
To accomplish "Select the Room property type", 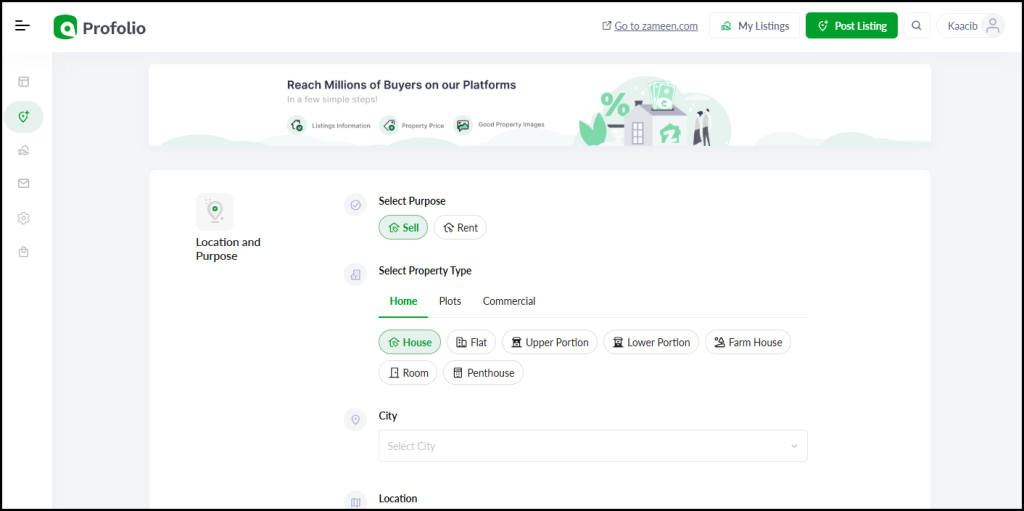I will click(408, 372).
